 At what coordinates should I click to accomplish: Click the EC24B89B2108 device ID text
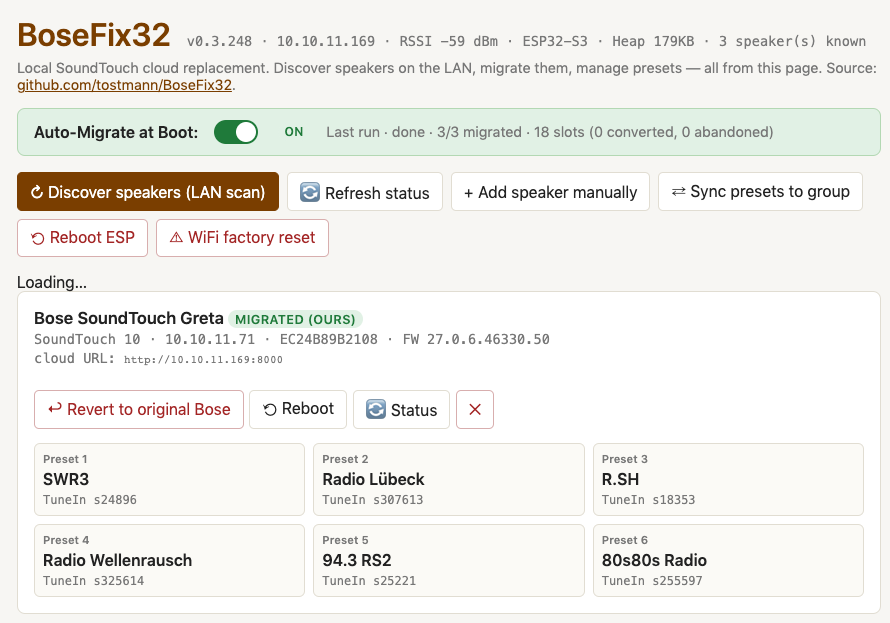tap(329, 339)
